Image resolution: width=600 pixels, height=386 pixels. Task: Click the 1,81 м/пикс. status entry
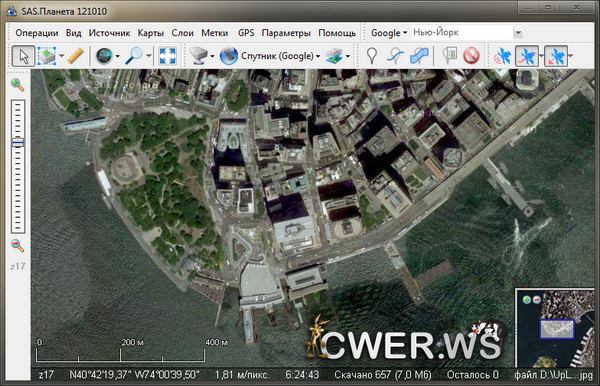click(243, 375)
